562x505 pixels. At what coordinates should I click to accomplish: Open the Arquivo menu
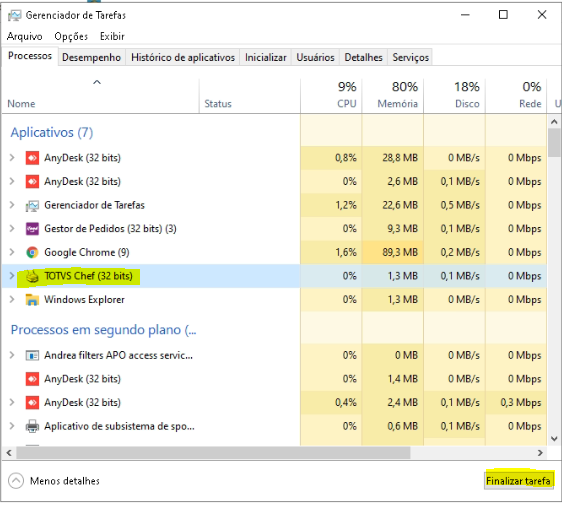pos(24,36)
